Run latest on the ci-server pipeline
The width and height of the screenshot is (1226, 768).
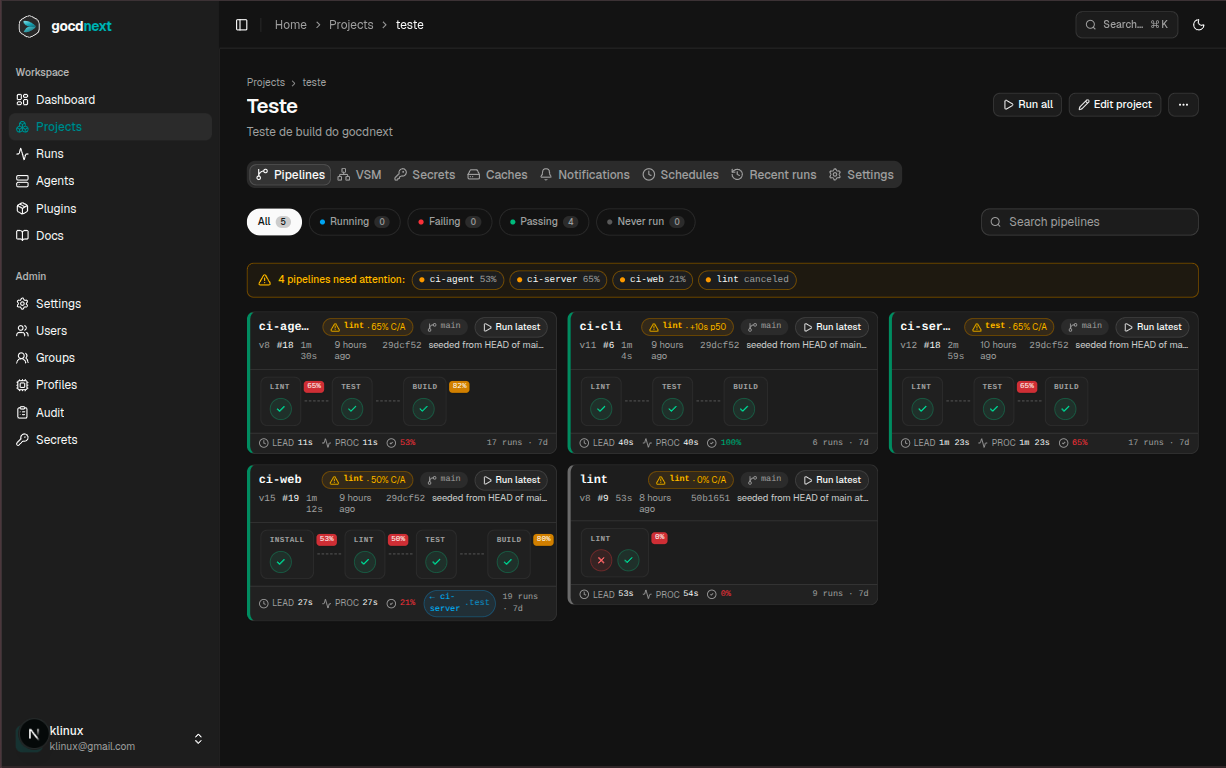click(1152, 327)
